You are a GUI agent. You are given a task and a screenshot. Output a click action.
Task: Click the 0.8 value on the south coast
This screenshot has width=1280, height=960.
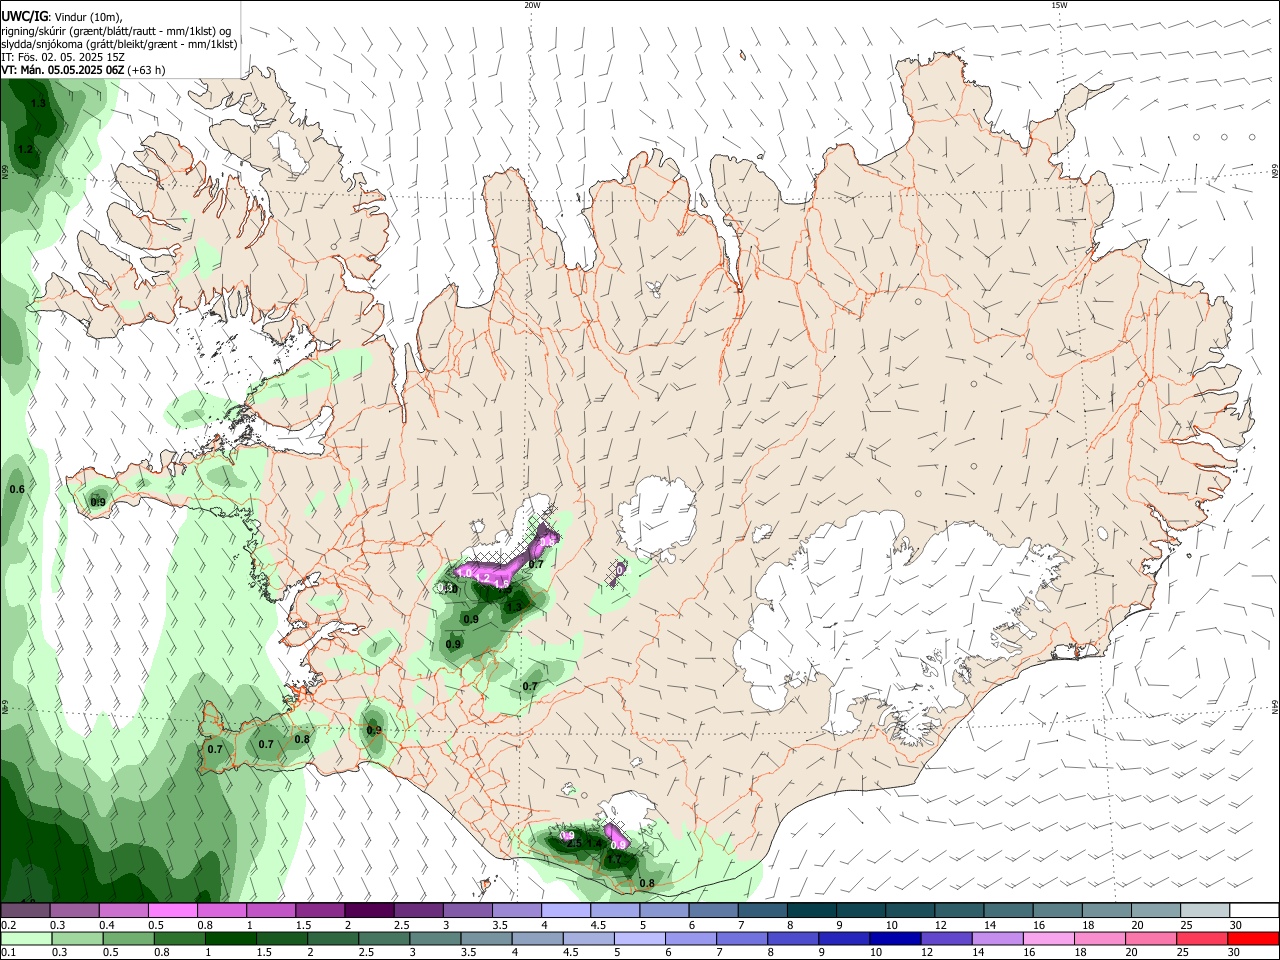coord(647,883)
